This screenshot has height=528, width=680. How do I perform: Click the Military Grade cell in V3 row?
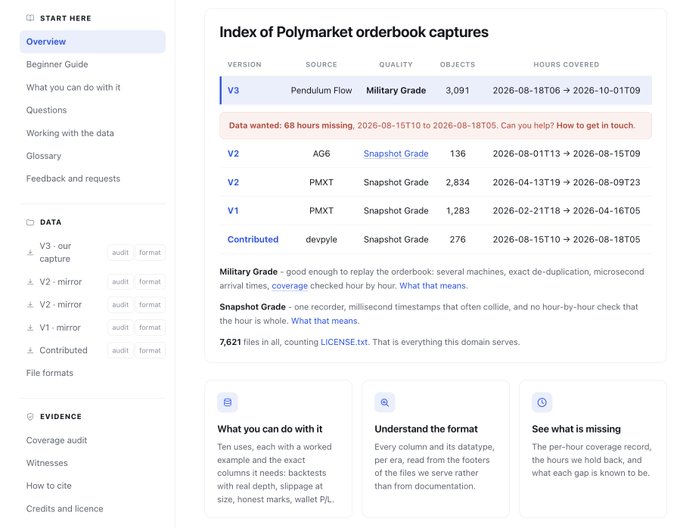pos(396,90)
